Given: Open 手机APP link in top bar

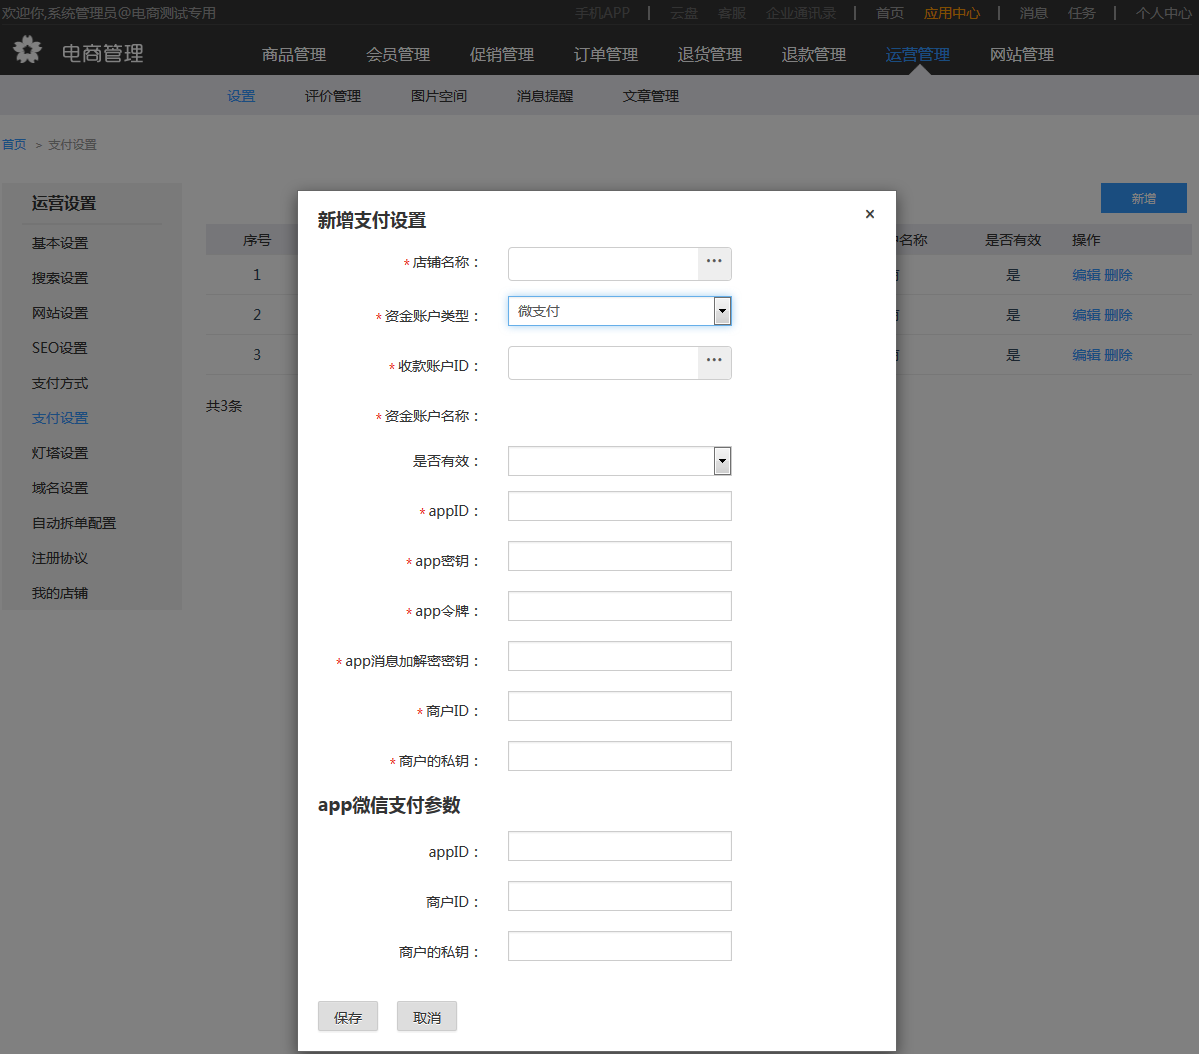Looking at the screenshot, I should pyautogui.click(x=603, y=13).
